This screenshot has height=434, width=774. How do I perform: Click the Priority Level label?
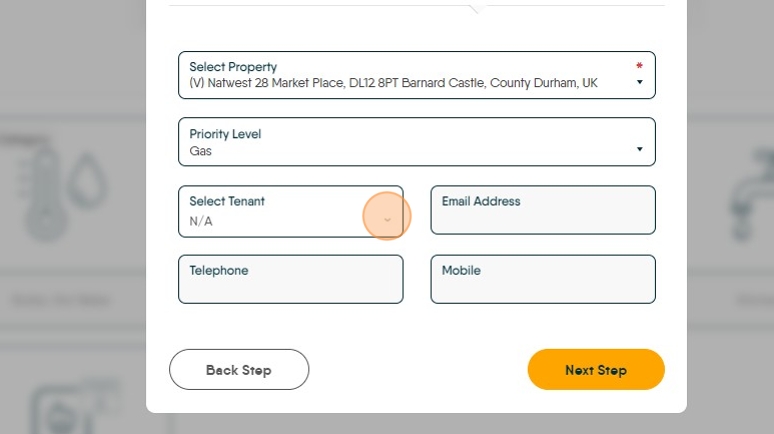225,134
